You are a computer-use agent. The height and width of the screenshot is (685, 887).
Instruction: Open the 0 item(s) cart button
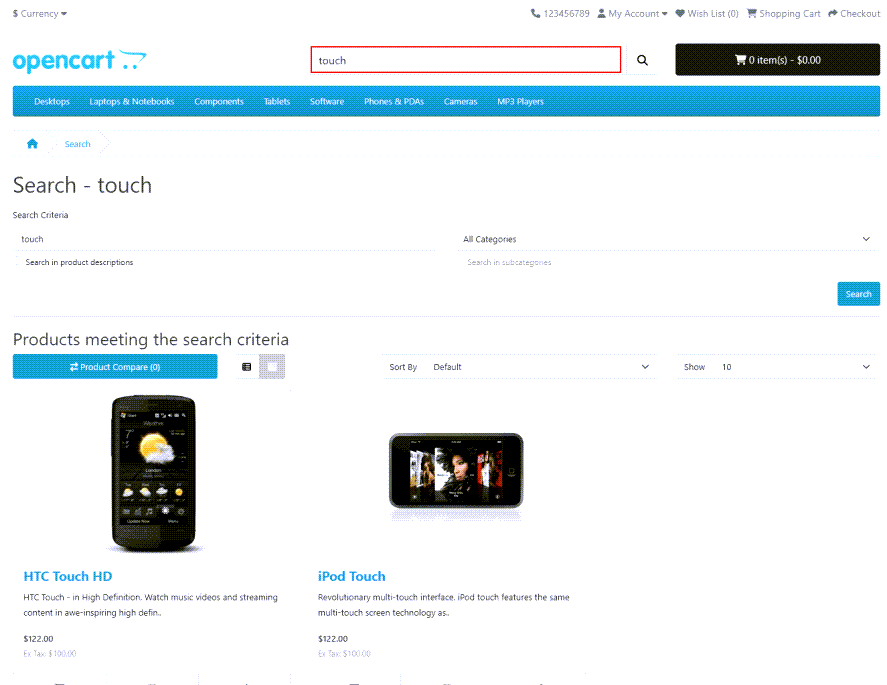coord(777,60)
